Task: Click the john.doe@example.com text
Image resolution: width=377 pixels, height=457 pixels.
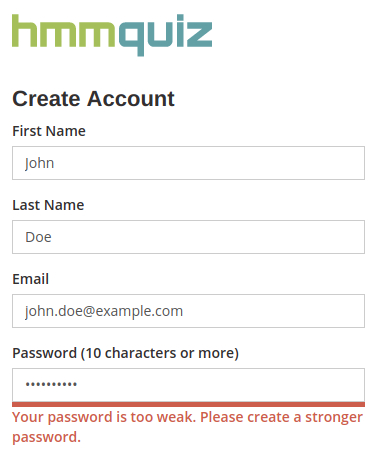Action: pos(104,311)
